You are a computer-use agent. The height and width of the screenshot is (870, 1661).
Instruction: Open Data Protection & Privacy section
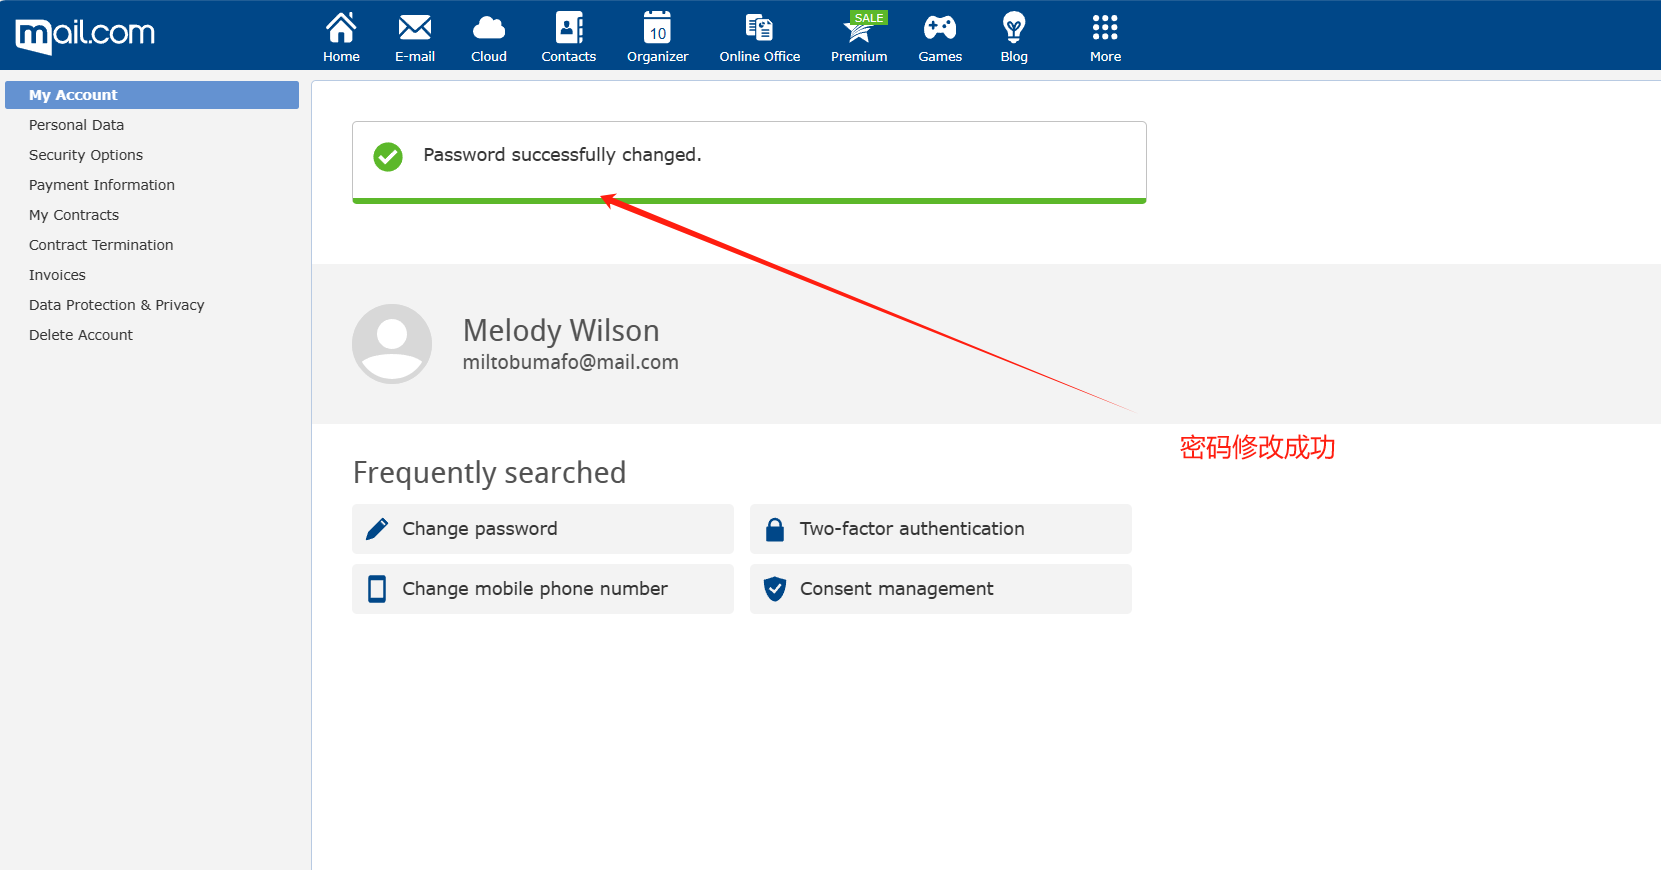117,305
